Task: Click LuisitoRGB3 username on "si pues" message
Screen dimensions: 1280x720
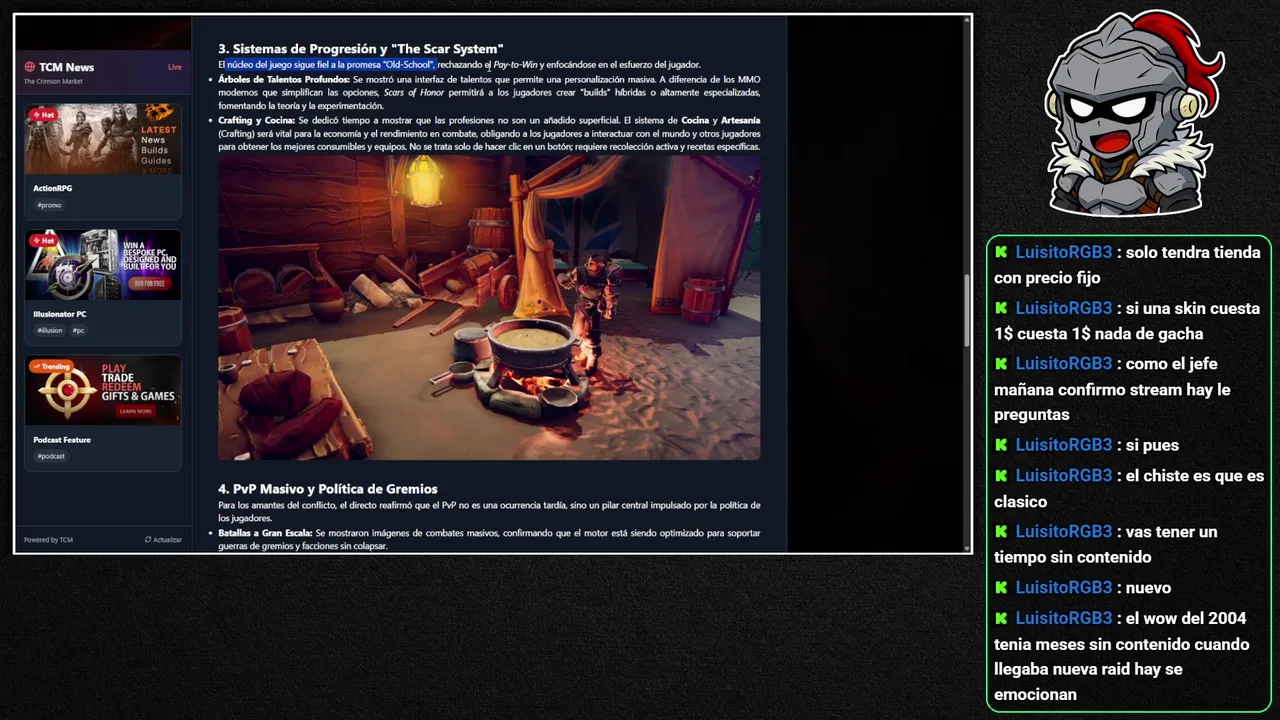Action: click(1063, 445)
